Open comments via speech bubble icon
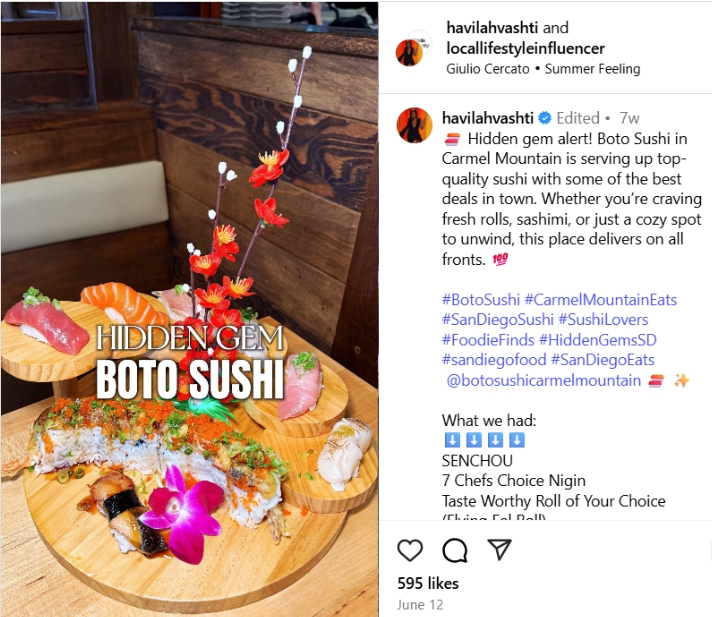This screenshot has height=617, width=712. [x=455, y=550]
